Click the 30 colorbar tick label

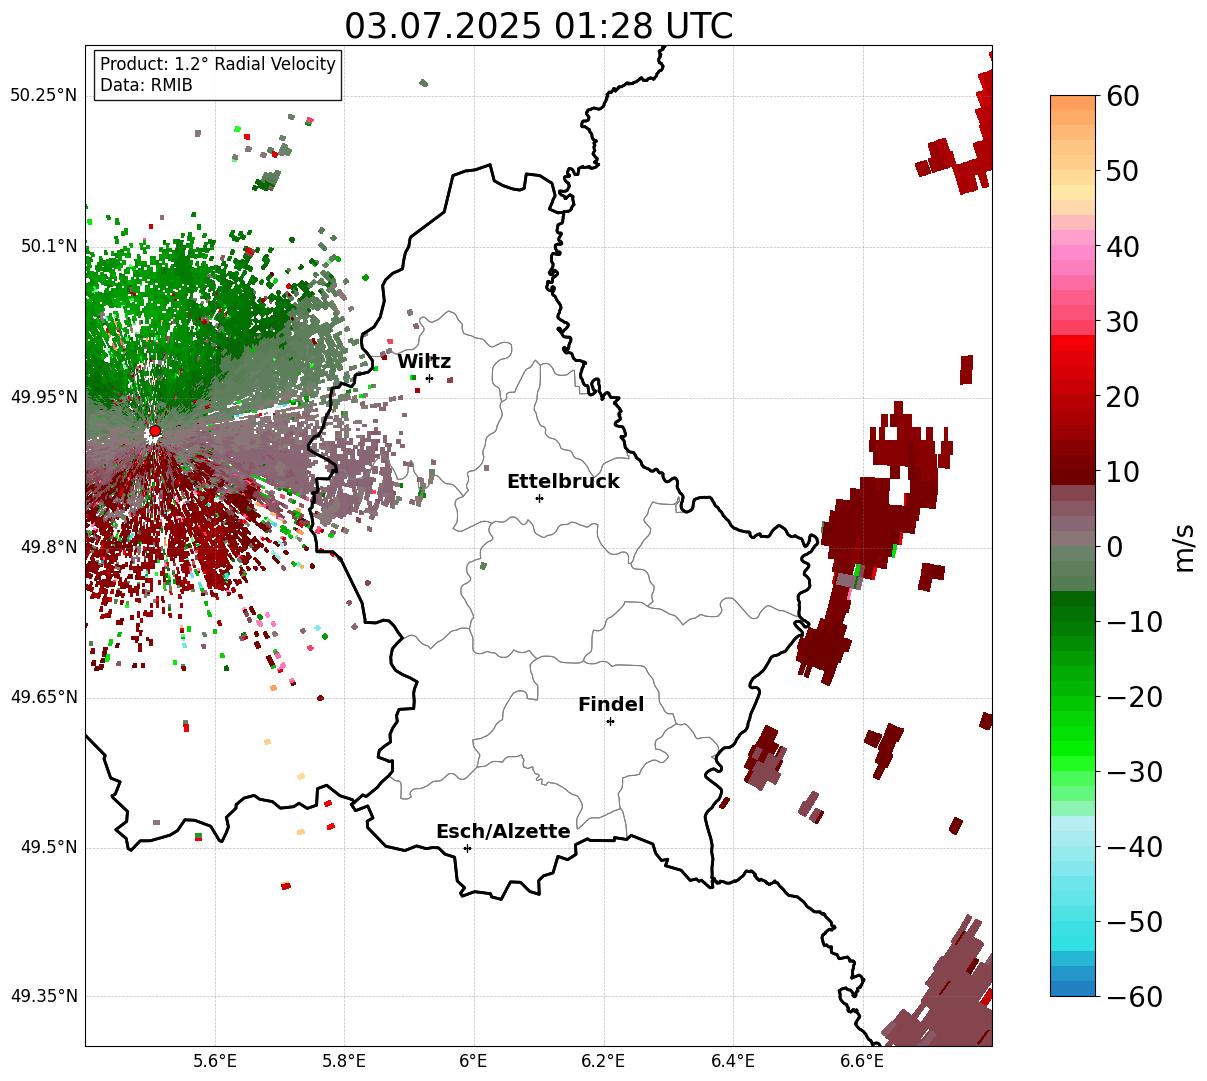pos(1122,322)
